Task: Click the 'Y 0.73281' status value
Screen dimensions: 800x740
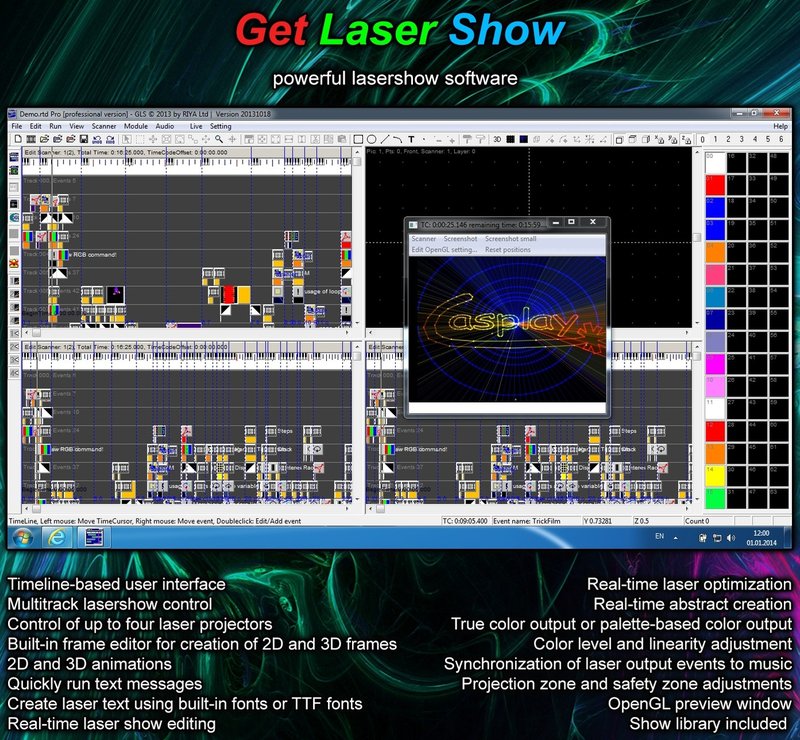Action: tap(599, 521)
